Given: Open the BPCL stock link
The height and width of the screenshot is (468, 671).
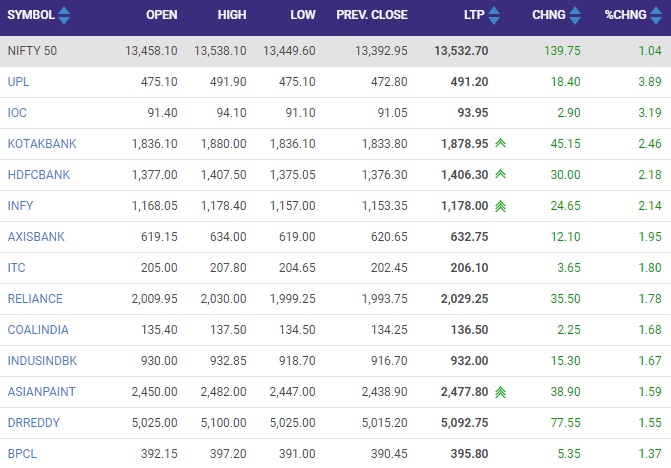Looking at the screenshot, I should (x=22, y=454).
